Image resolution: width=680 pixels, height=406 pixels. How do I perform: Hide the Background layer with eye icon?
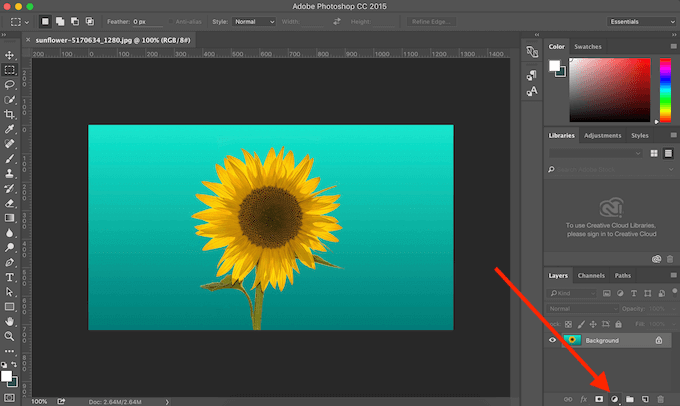click(x=553, y=341)
